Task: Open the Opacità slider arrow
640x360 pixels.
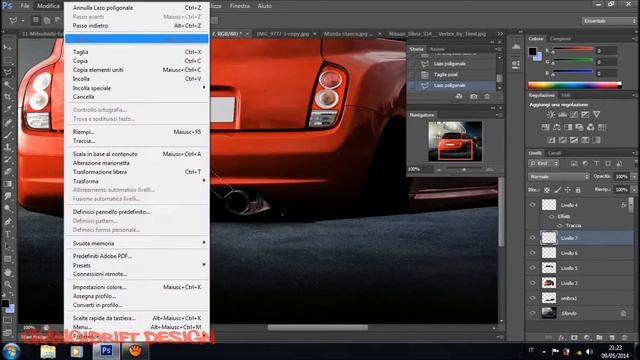Action: pos(634,177)
